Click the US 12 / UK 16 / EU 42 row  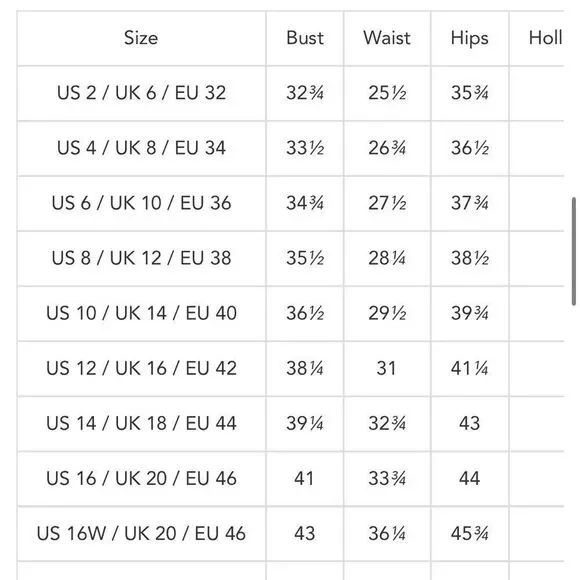tap(290, 368)
